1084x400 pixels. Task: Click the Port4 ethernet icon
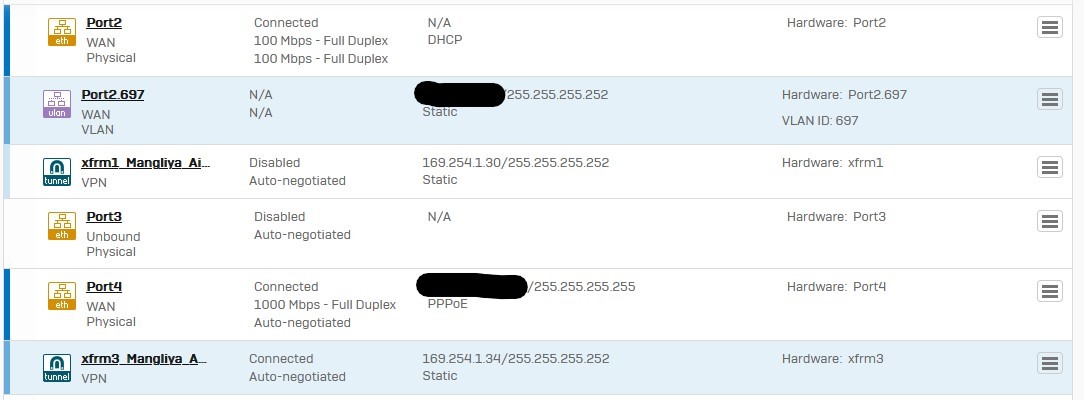coord(62,296)
